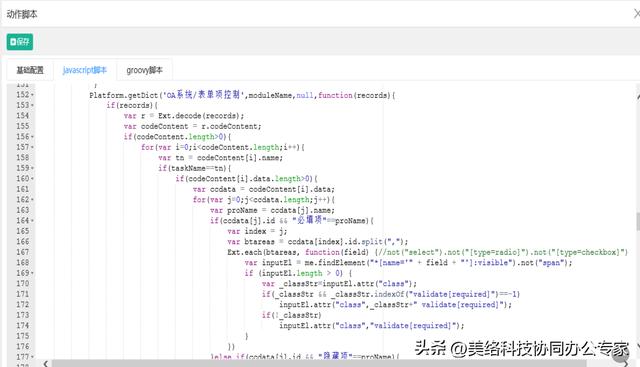Open the groovy脚本 tab
Viewport: 640px width, 367px height.
point(144,70)
